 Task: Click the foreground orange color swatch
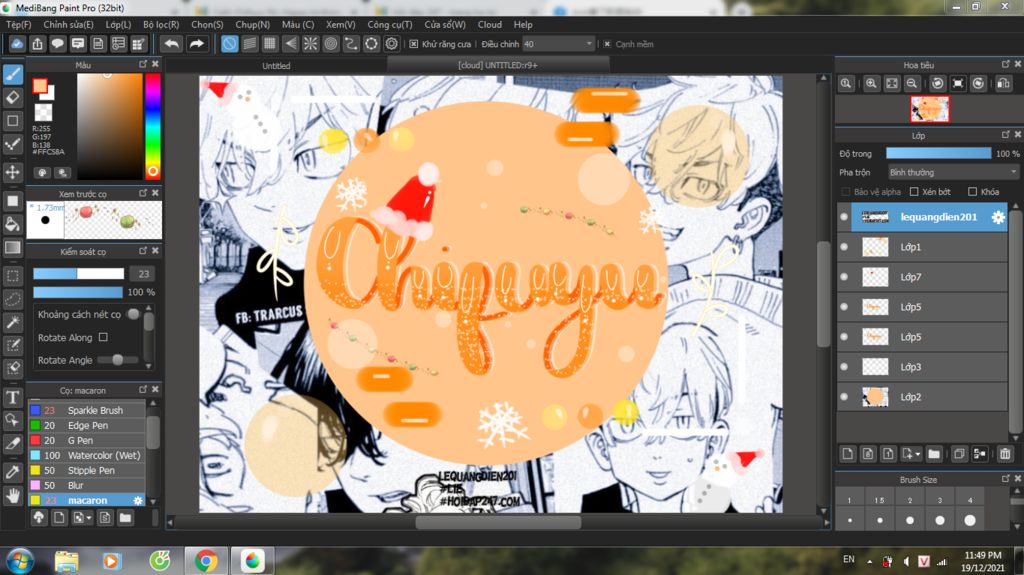(x=40, y=86)
